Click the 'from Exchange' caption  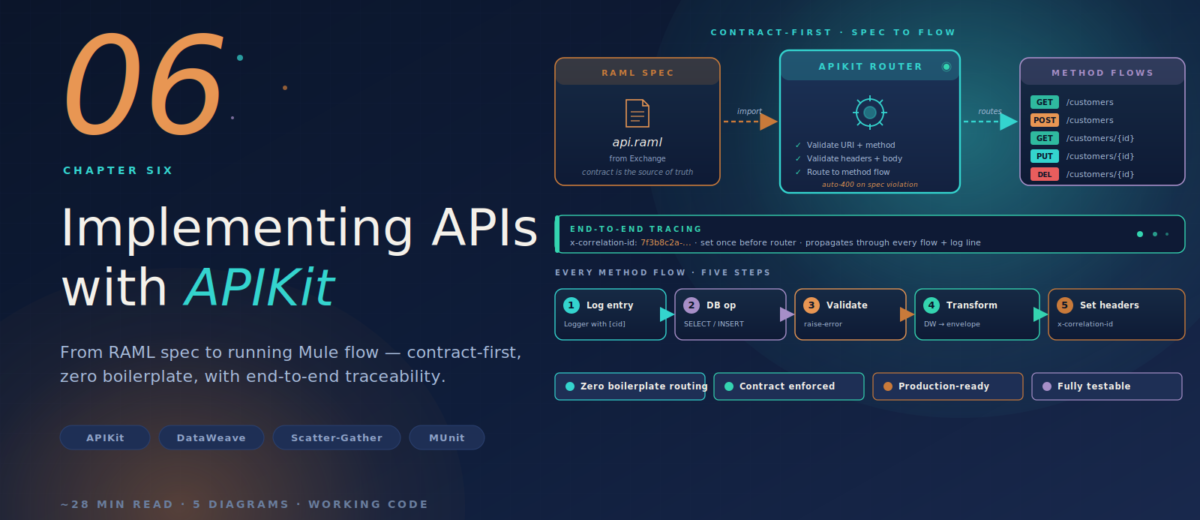pyautogui.click(x=638, y=158)
